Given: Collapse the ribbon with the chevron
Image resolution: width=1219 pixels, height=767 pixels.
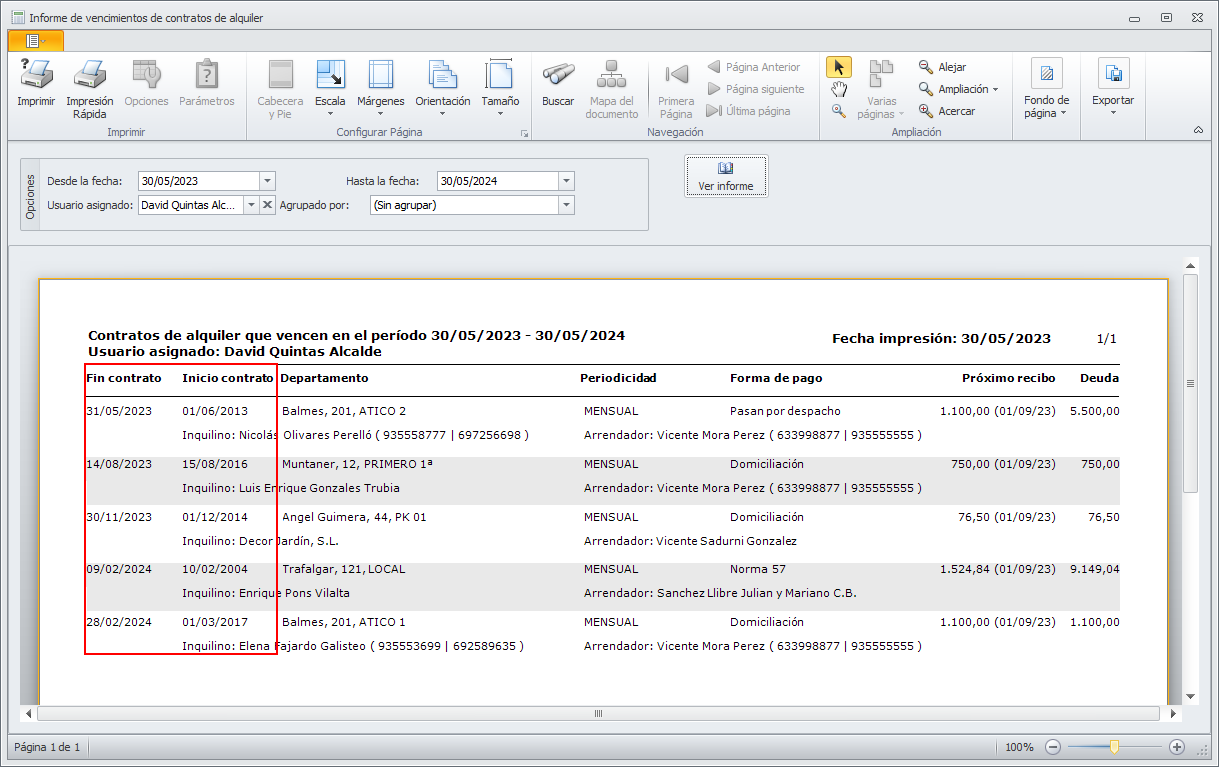Looking at the screenshot, I should tap(1198, 131).
